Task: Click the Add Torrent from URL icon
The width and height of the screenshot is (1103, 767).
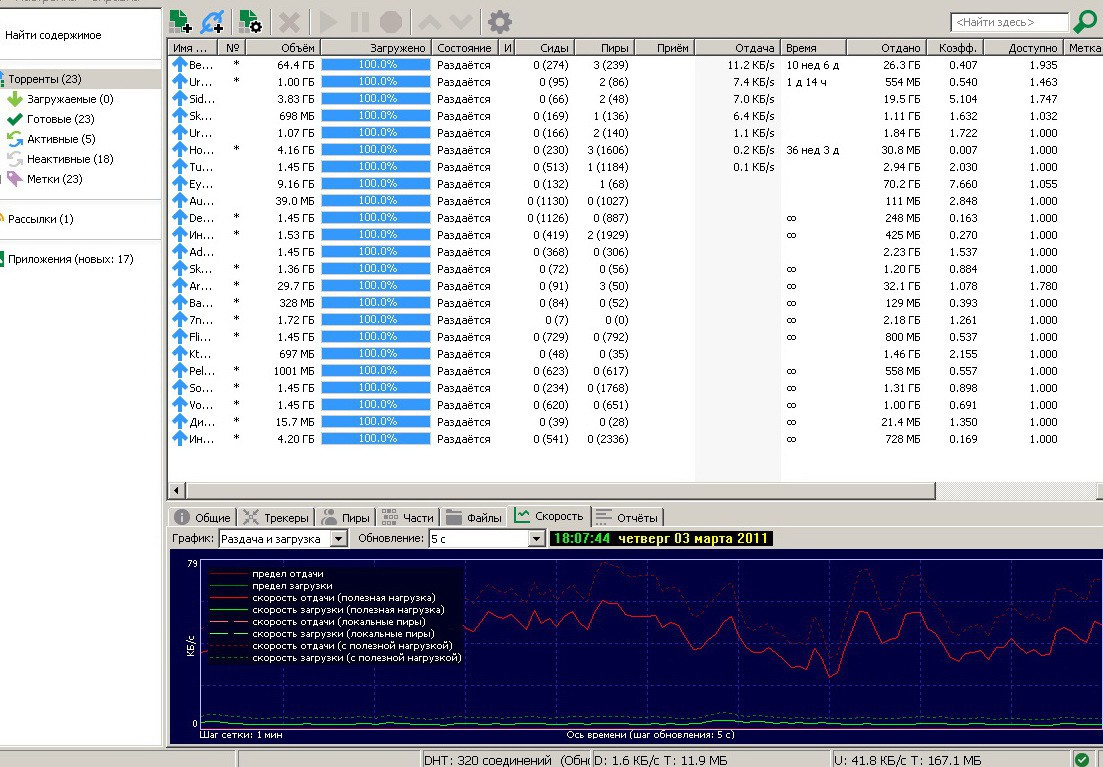Action: 212,22
